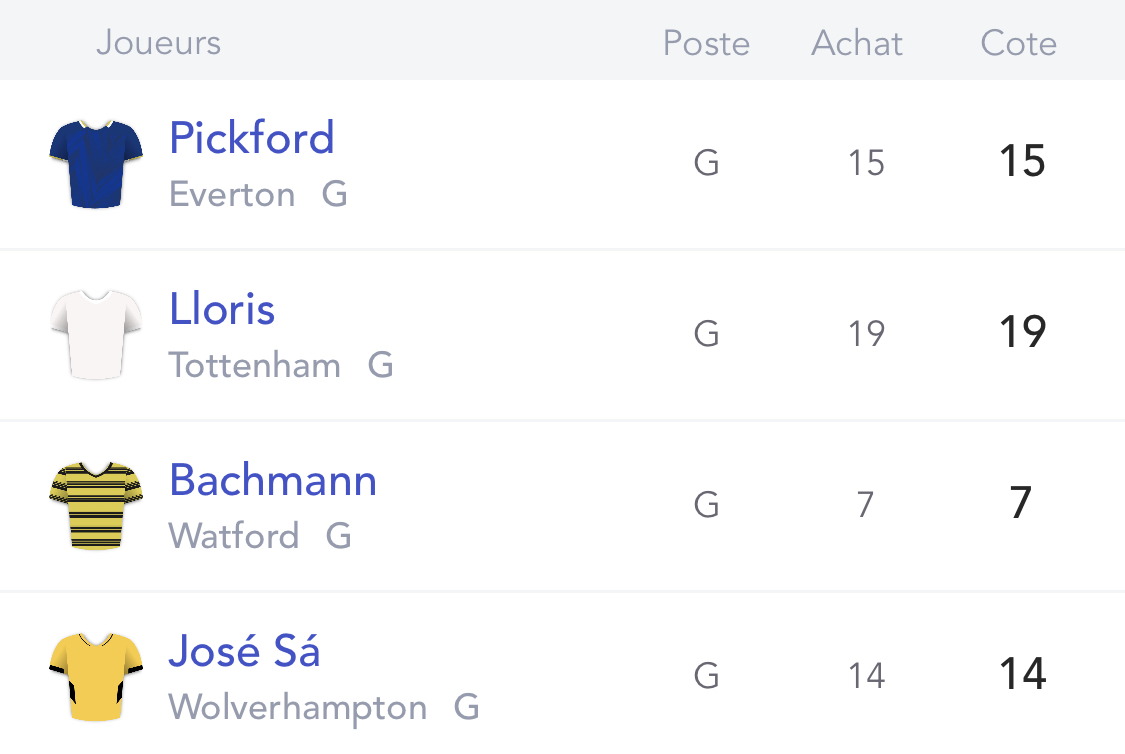Click Lloris's white Tottenham jersey icon
This screenshot has width=1125, height=754.
tap(96, 335)
